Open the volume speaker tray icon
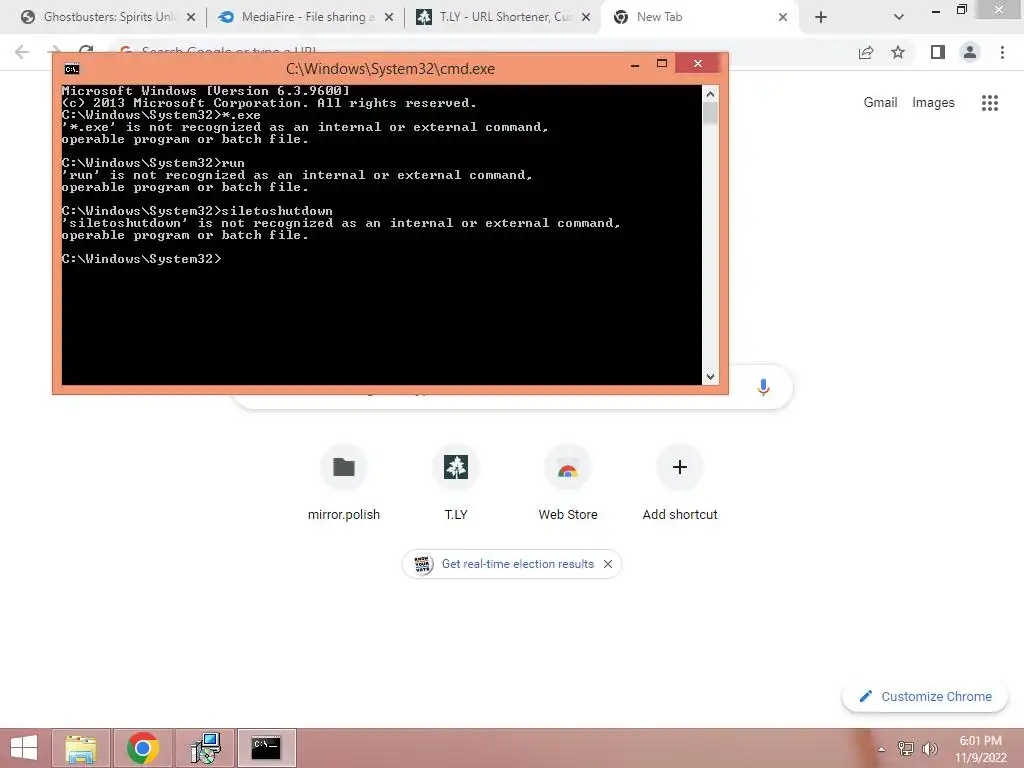 [x=929, y=749]
